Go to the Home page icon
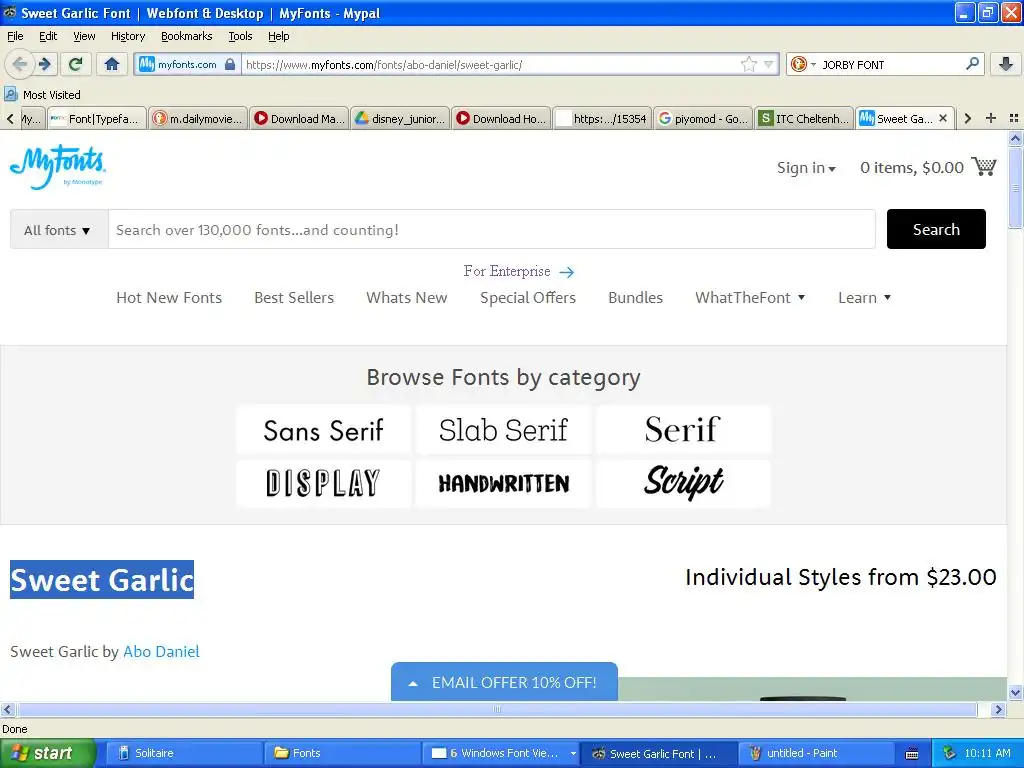The height and width of the screenshot is (768, 1024). click(112, 64)
